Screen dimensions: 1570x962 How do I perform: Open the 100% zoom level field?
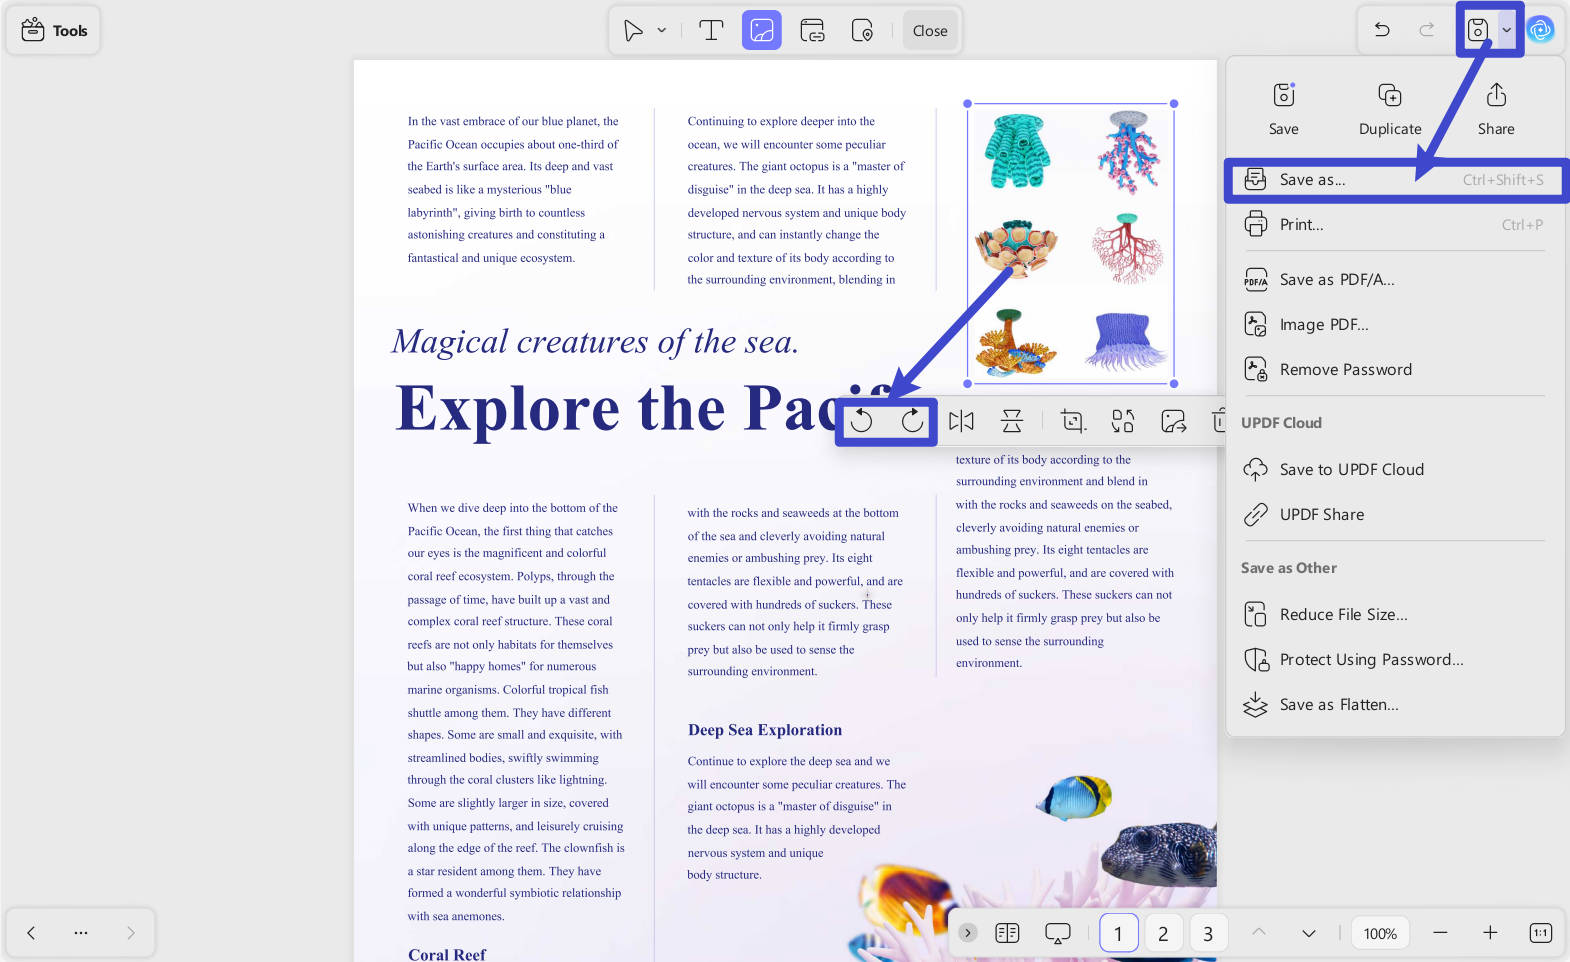(1380, 933)
